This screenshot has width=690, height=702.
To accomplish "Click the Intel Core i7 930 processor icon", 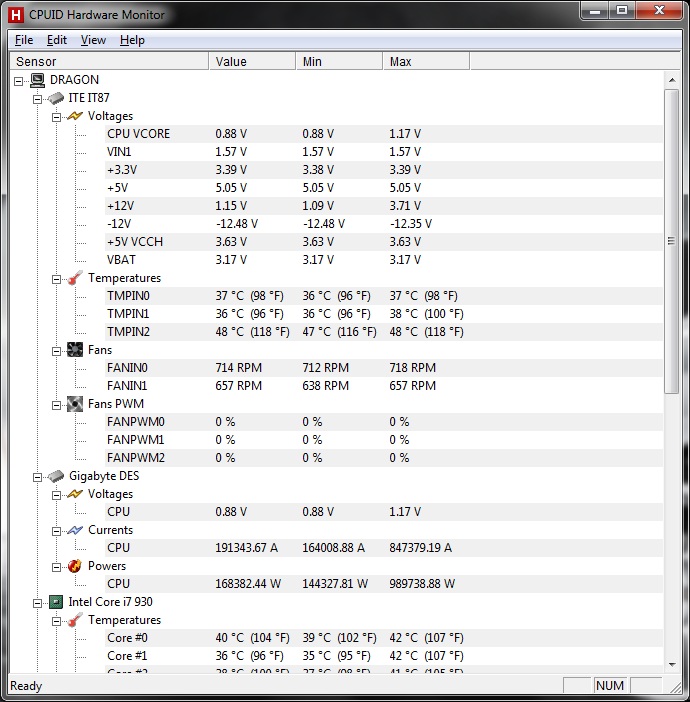I will tap(56, 602).
